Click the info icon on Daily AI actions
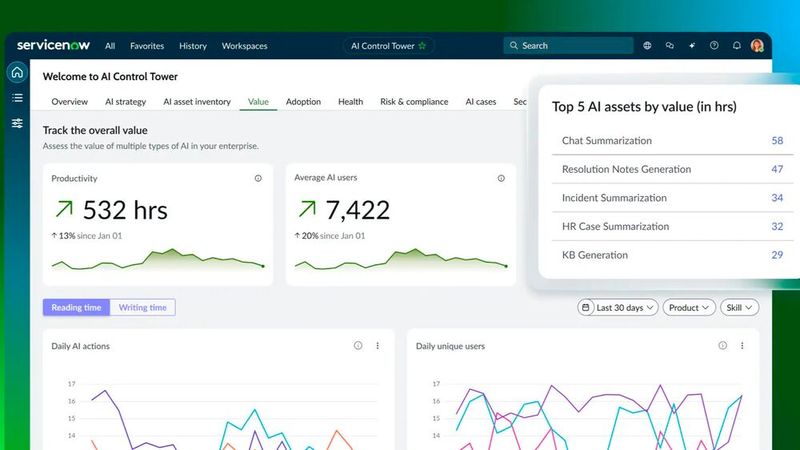The width and height of the screenshot is (800, 450). [x=358, y=345]
